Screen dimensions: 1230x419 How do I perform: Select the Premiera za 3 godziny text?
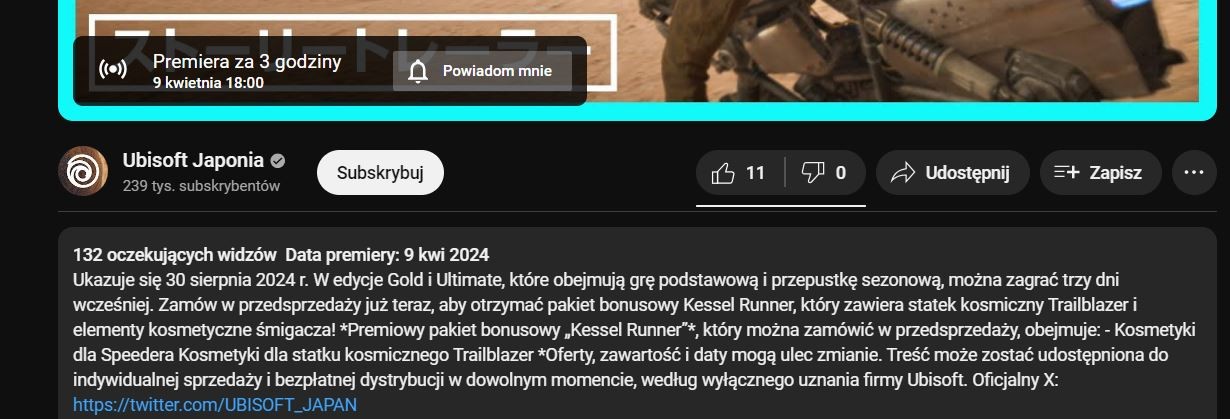[x=247, y=61]
